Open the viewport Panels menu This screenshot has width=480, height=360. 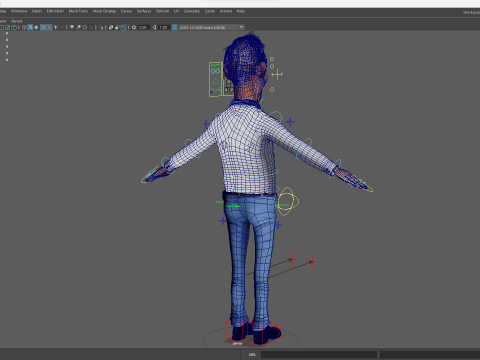[x=16, y=21]
